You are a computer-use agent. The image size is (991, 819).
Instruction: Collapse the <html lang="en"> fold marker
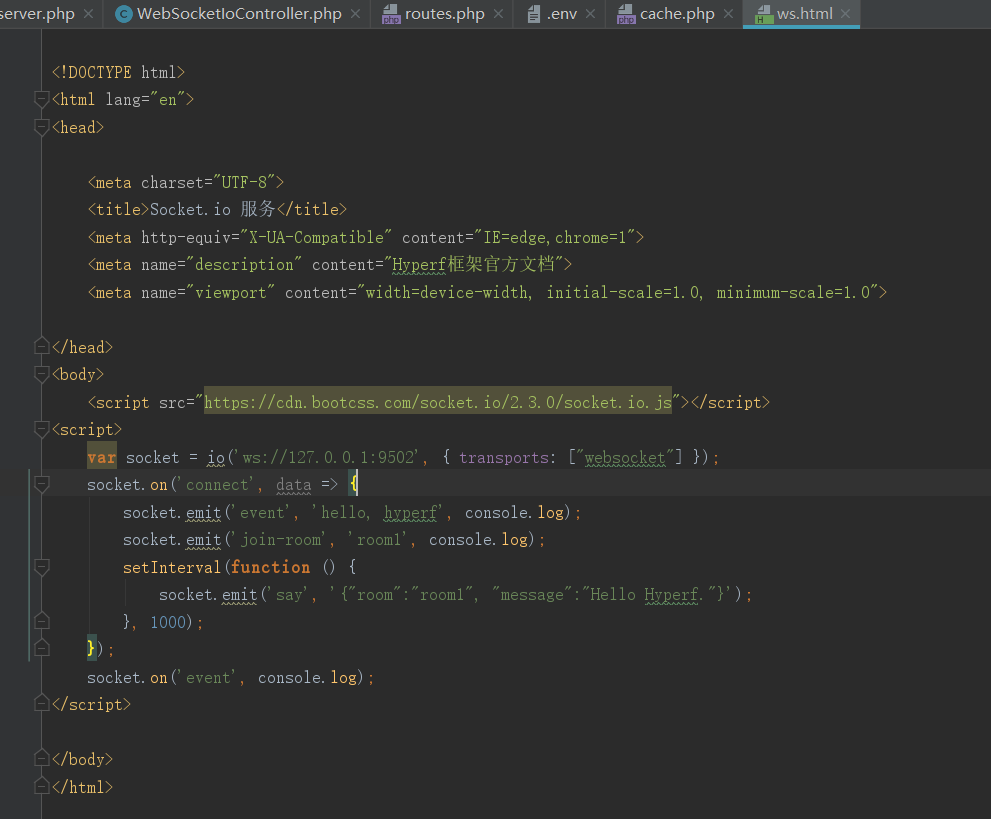[x=42, y=99]
